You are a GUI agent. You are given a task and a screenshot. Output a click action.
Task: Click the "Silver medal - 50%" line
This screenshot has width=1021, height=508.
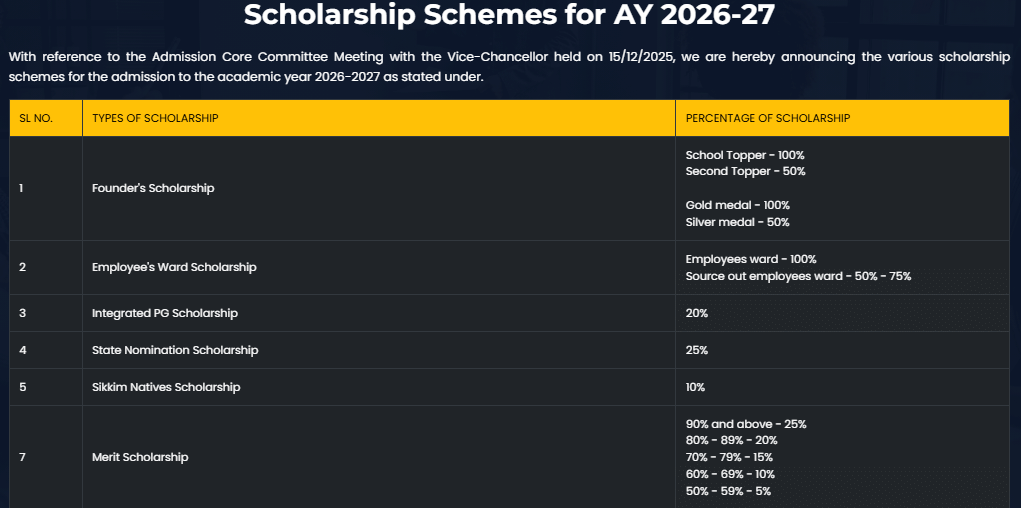click(x=737, y=222)
